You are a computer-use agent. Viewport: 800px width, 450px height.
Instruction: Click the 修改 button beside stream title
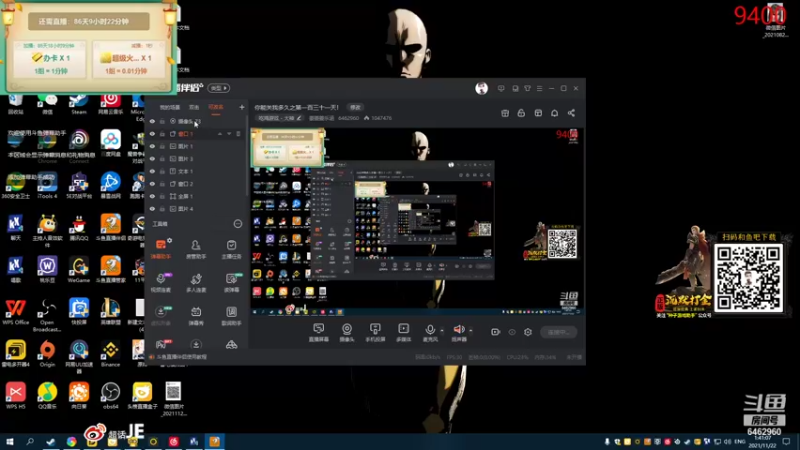[355, 107]
